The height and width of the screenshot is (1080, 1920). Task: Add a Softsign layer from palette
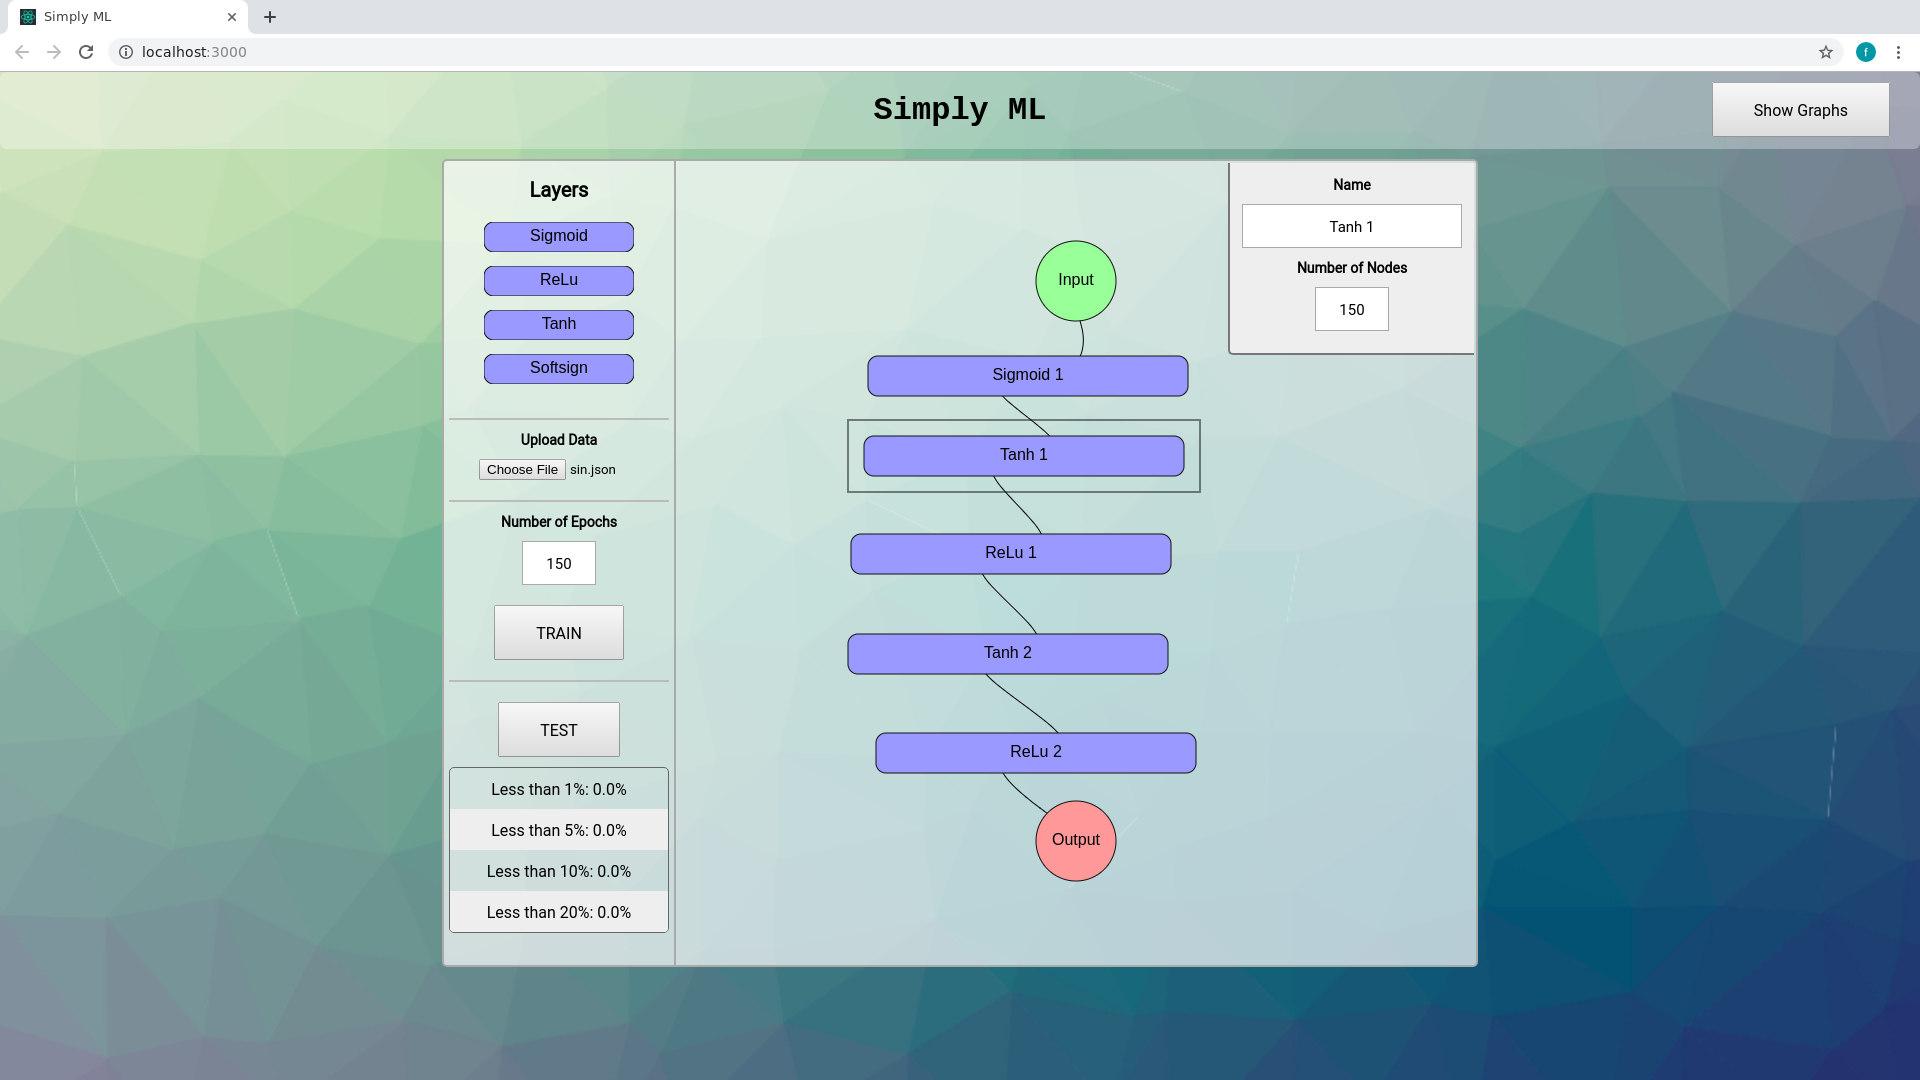pos(558,369)
